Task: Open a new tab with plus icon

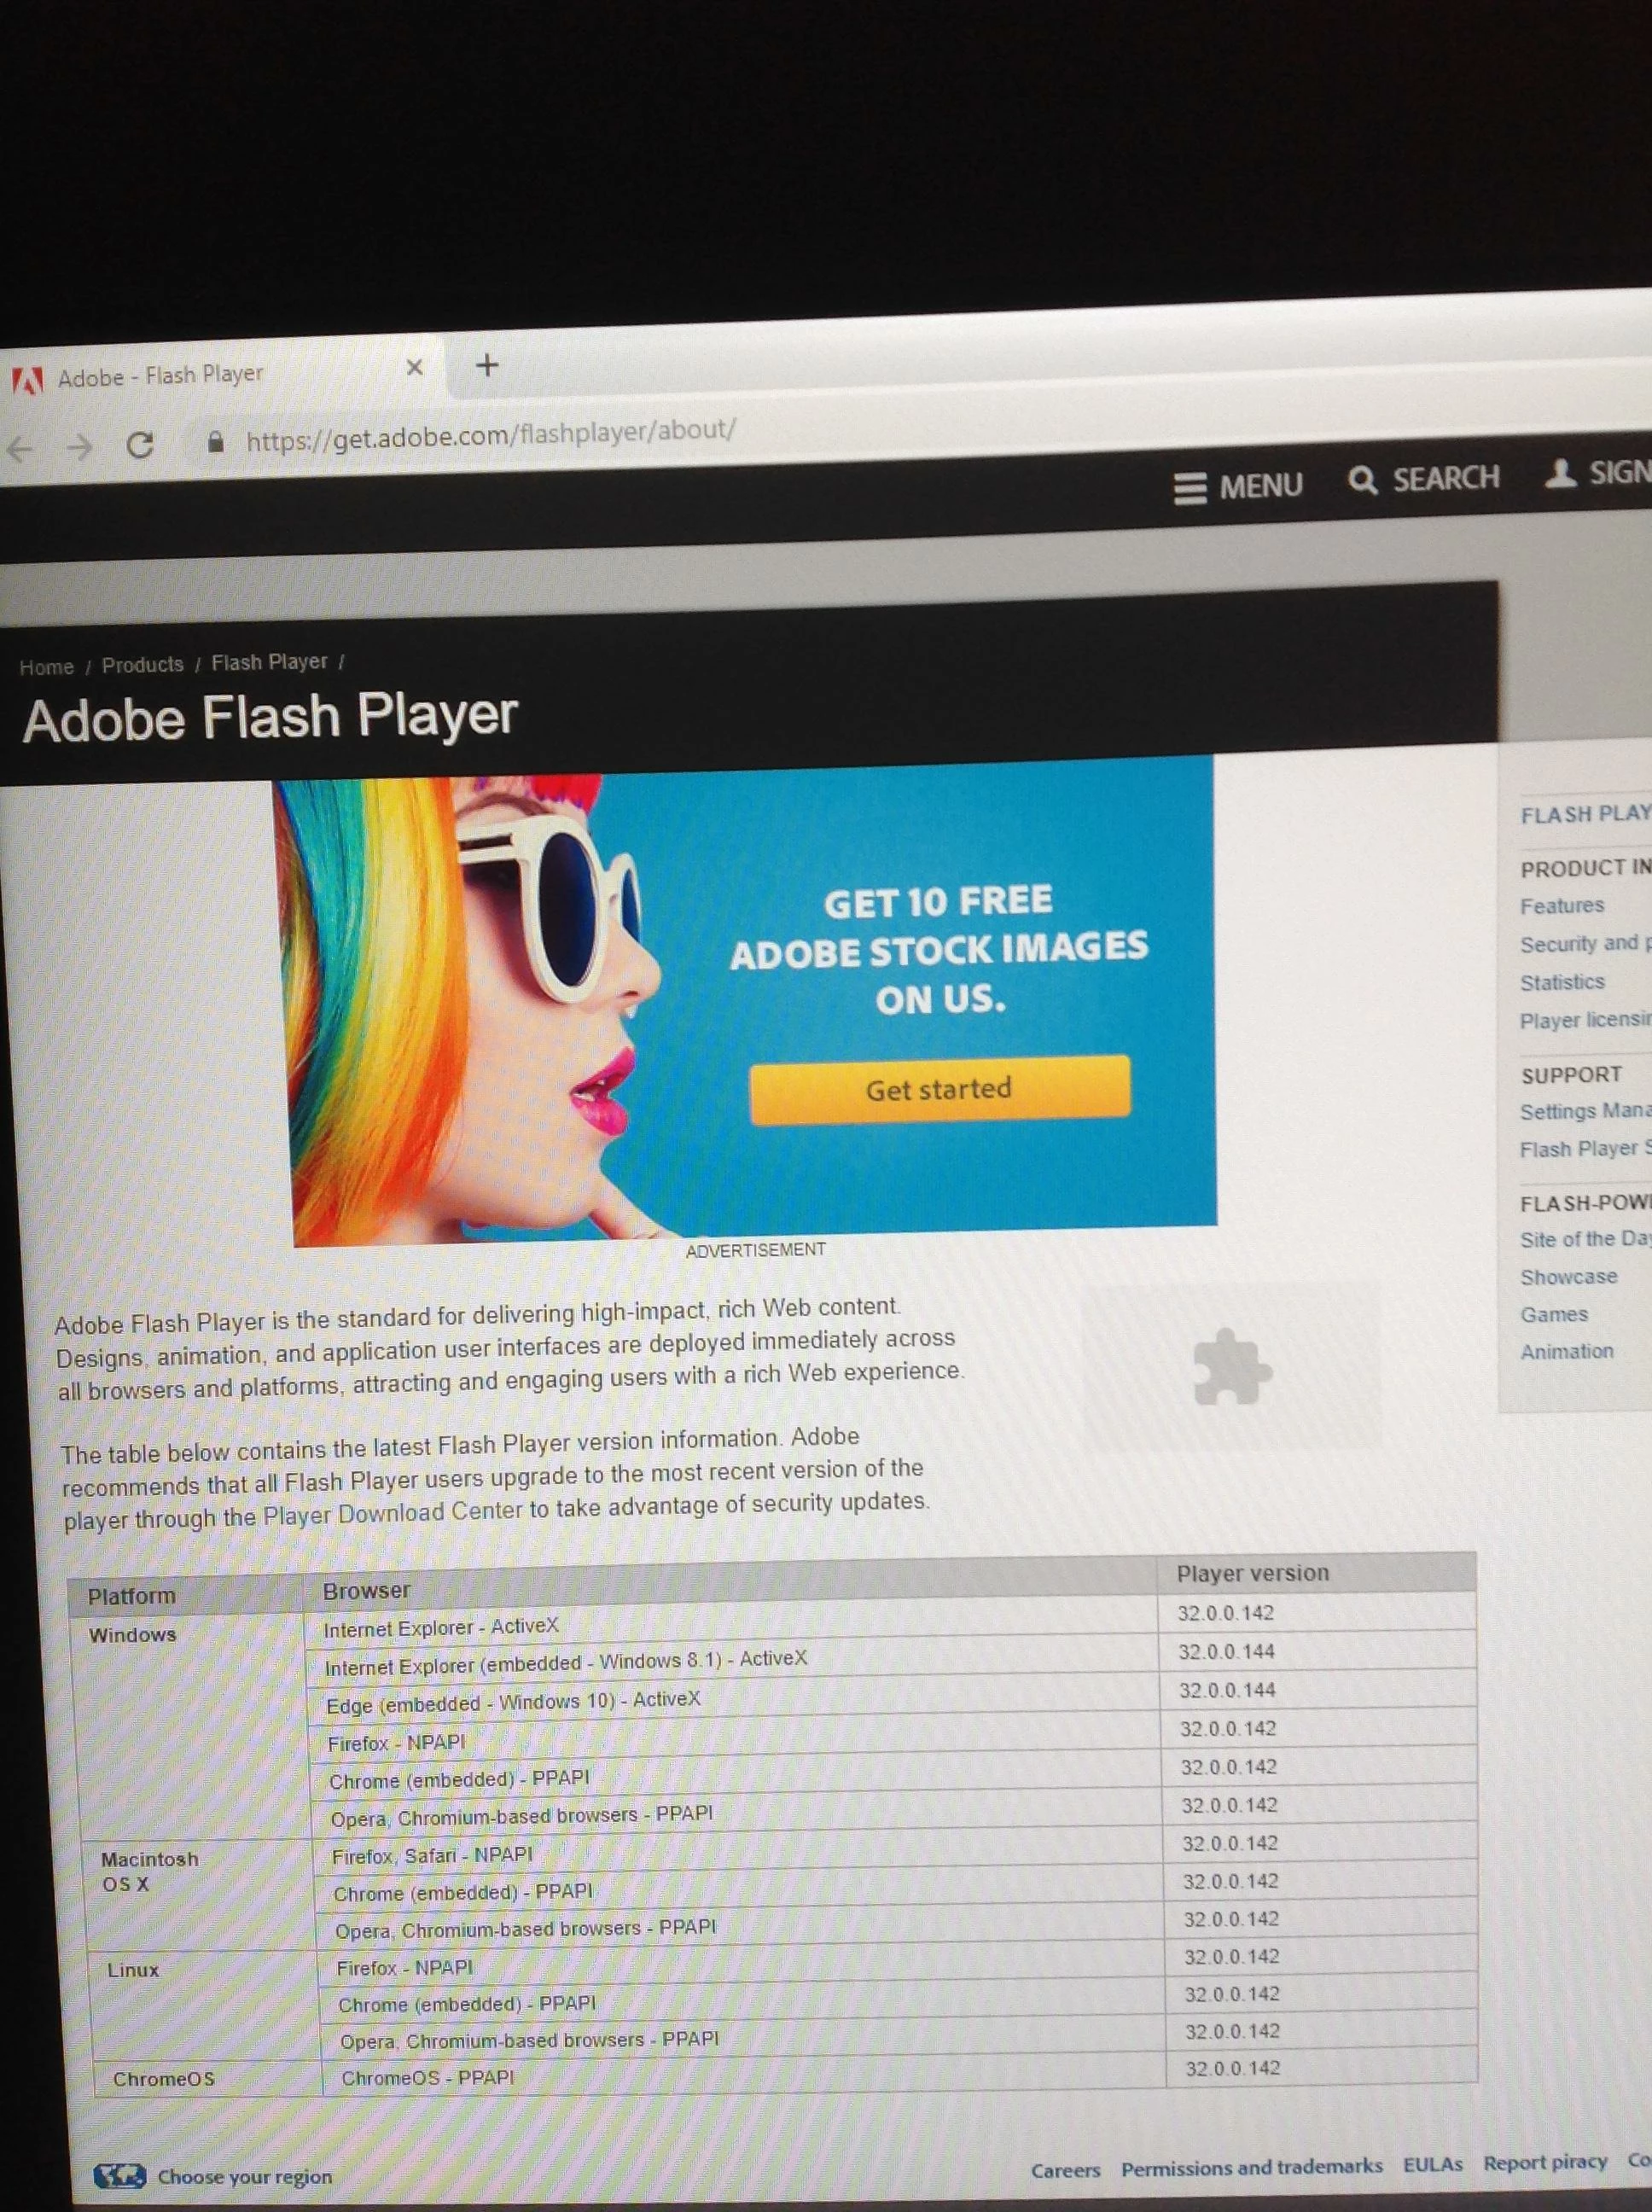Action: (487, 365)
